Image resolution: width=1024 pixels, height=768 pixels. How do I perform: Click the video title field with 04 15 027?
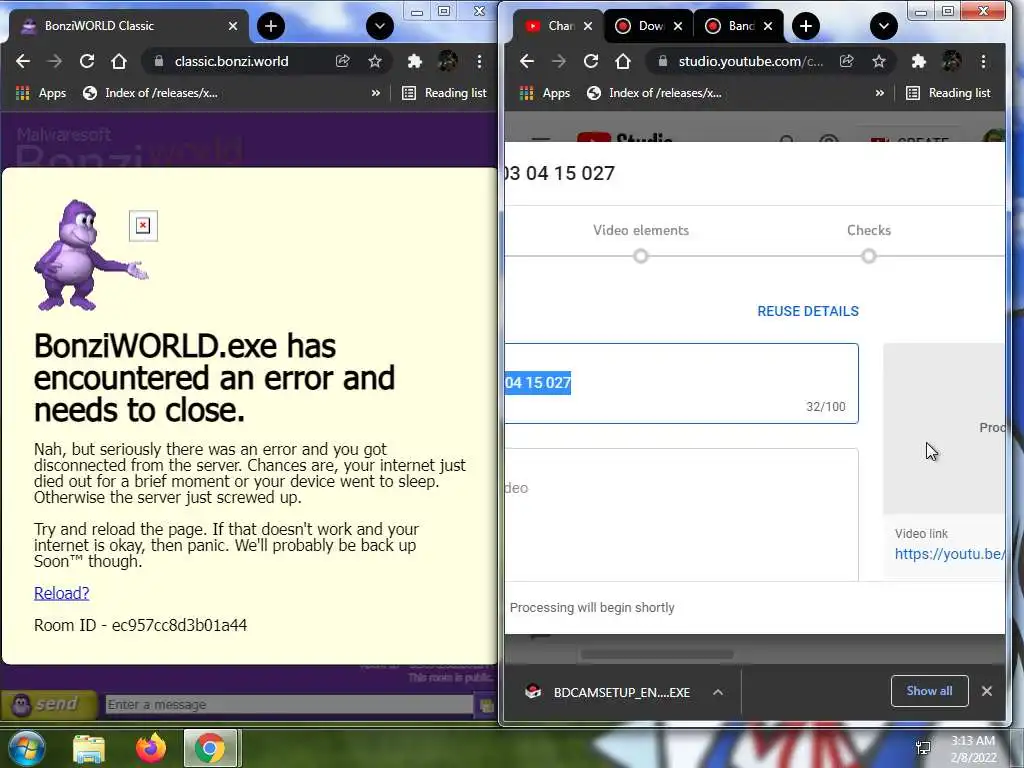tap(681, 383)
